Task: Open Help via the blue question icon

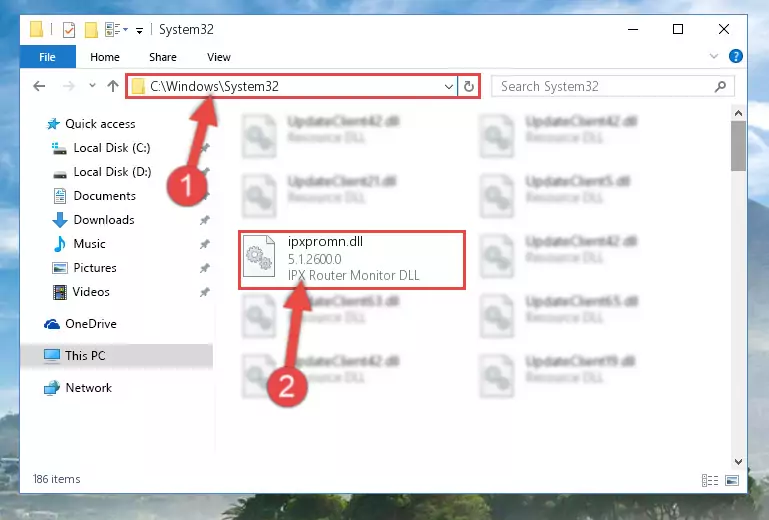Action: pos(735,56)
